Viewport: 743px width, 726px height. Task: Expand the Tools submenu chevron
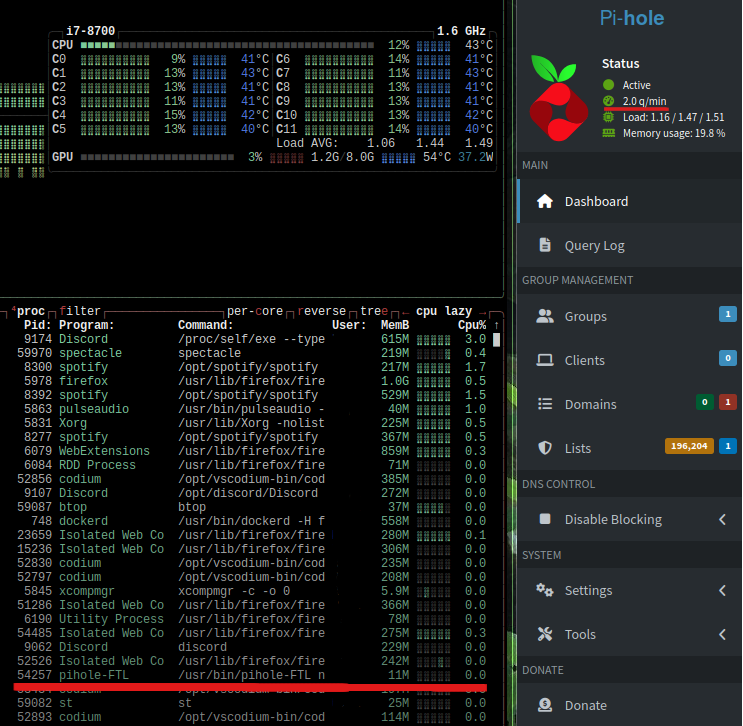pos(723,635)
